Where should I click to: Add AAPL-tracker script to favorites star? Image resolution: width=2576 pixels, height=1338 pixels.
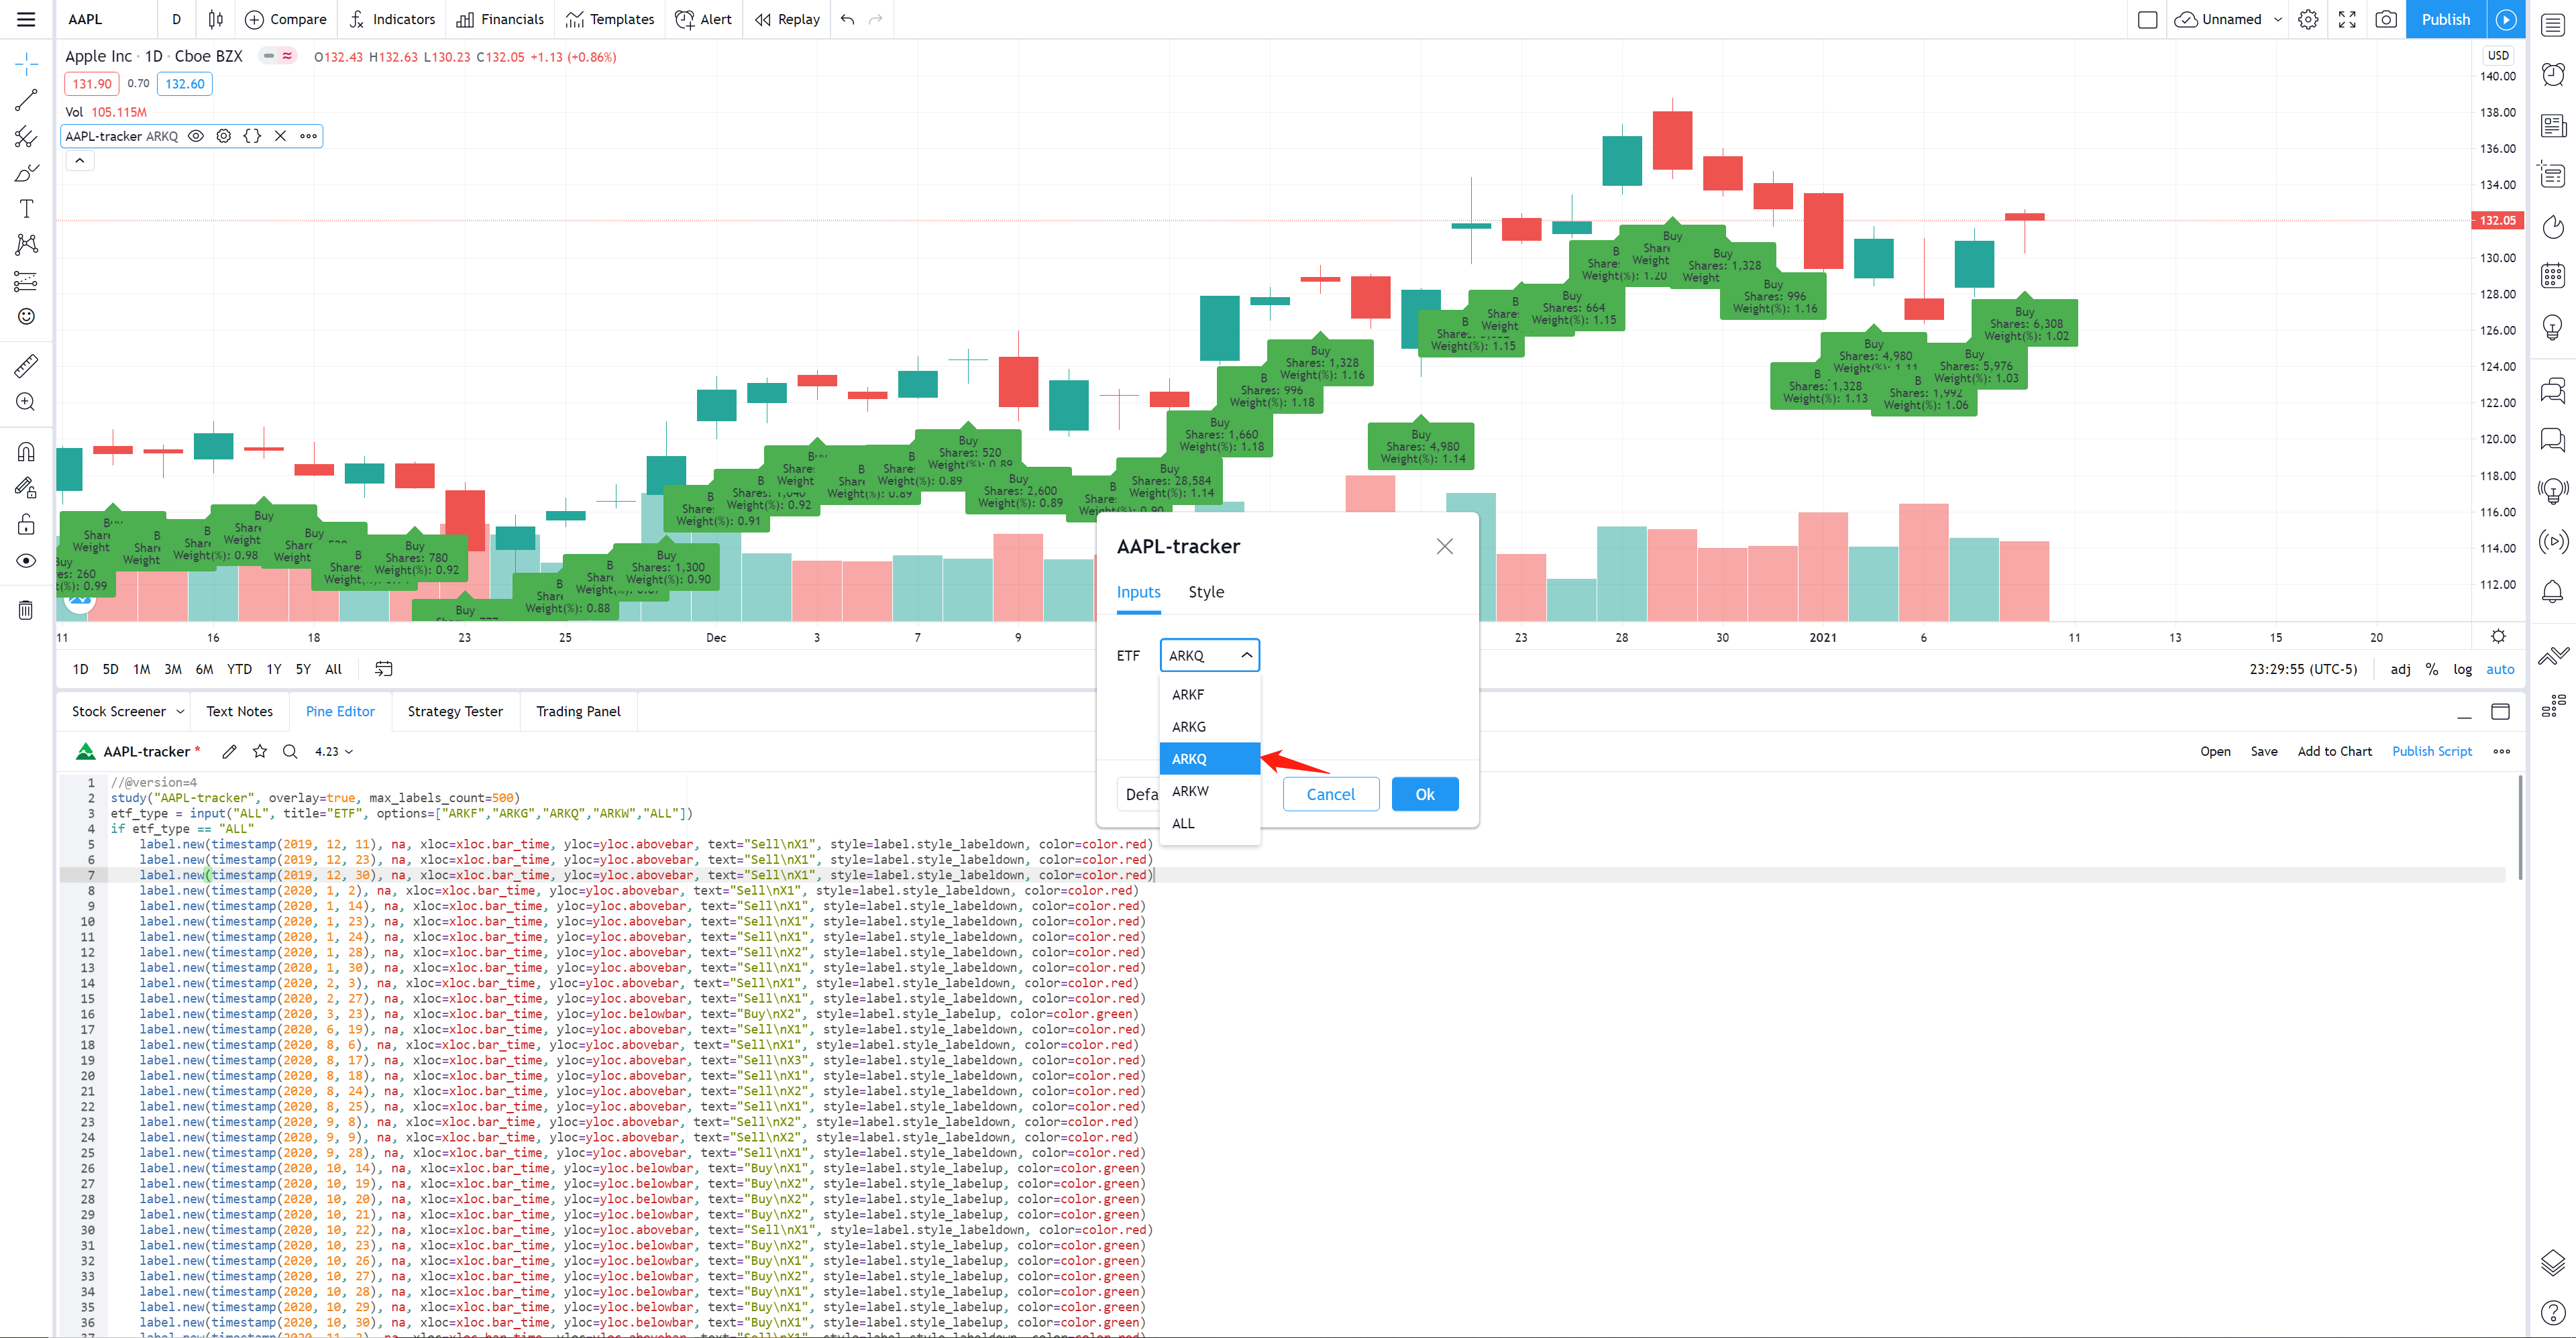pos(260,751)
